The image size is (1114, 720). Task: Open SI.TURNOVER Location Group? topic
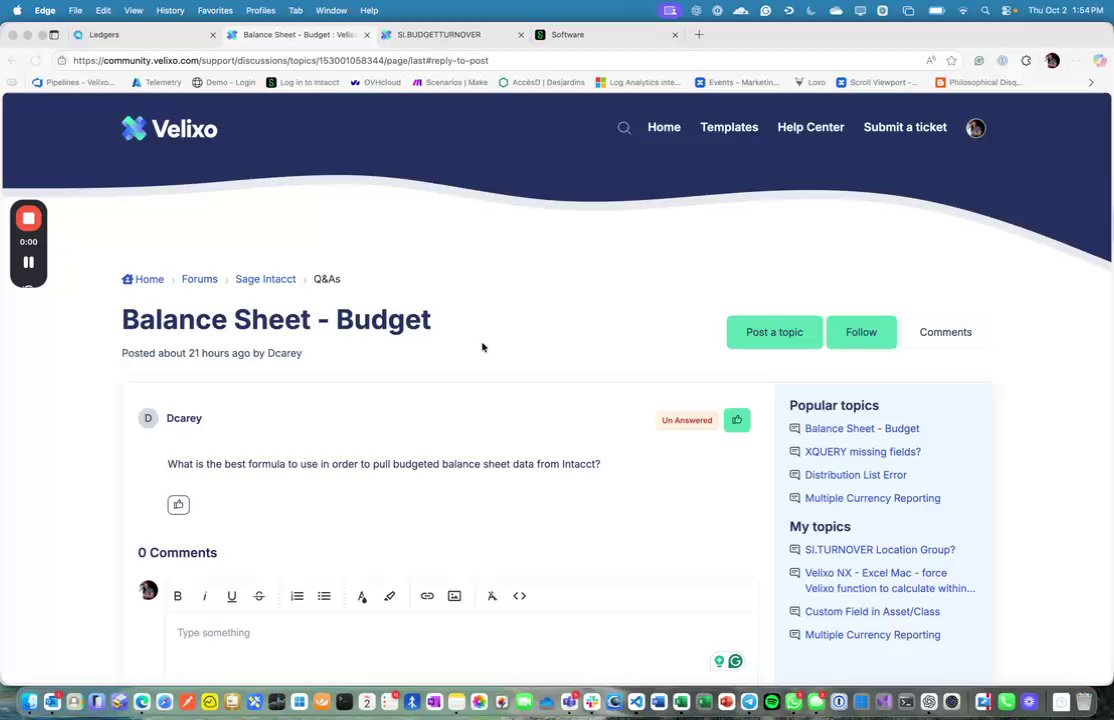coord(880,549)
